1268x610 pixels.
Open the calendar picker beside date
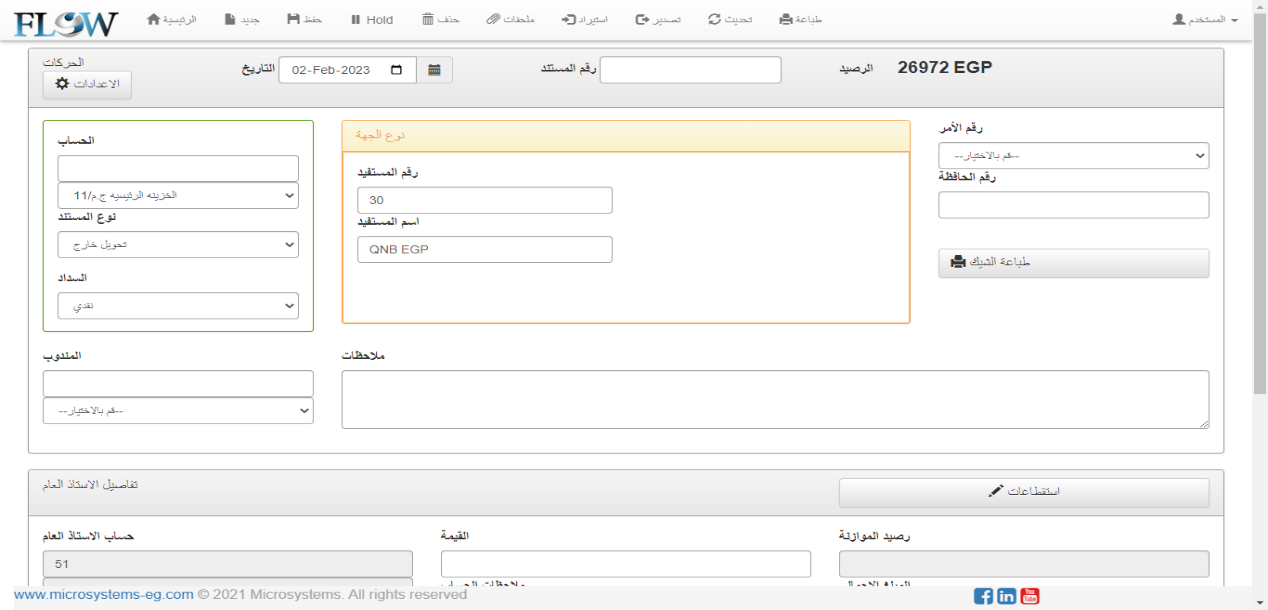pos(434,70)
